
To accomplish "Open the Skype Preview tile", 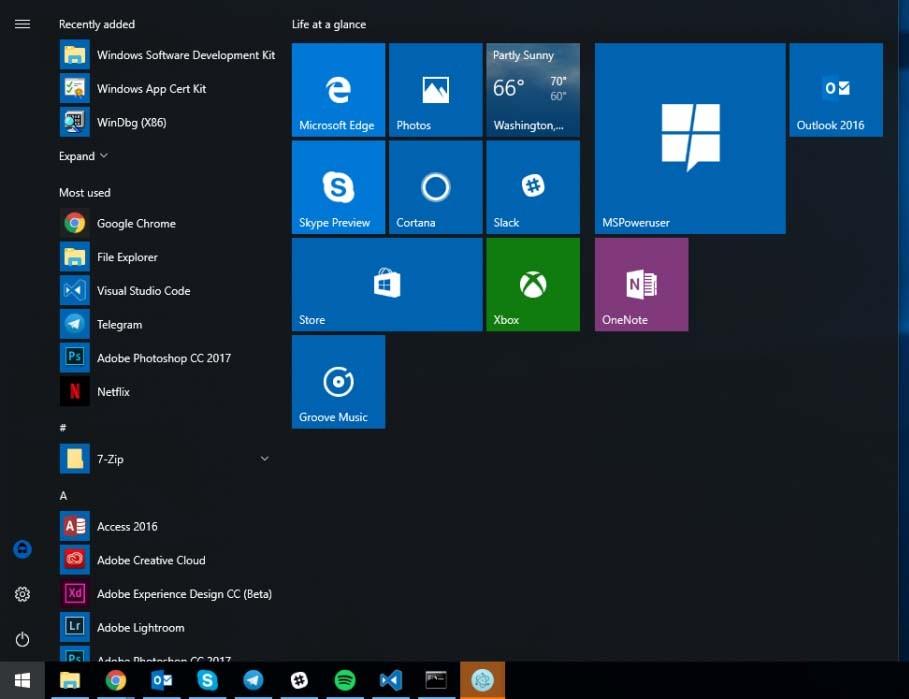I will pos(337,187).
